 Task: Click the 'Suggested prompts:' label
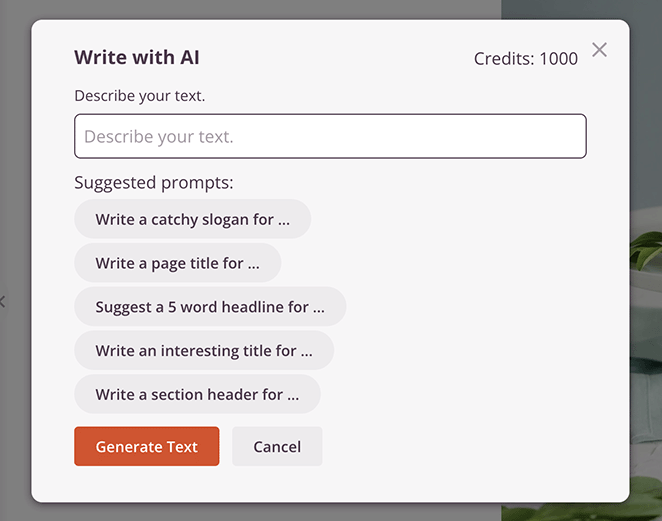point(153,183)
